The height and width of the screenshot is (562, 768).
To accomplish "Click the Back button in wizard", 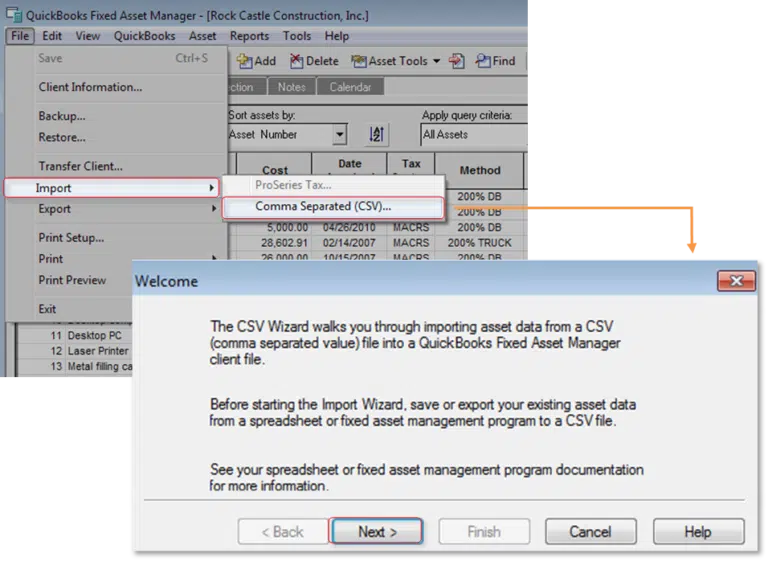I will pyautogui.click(x=283, y=532).
